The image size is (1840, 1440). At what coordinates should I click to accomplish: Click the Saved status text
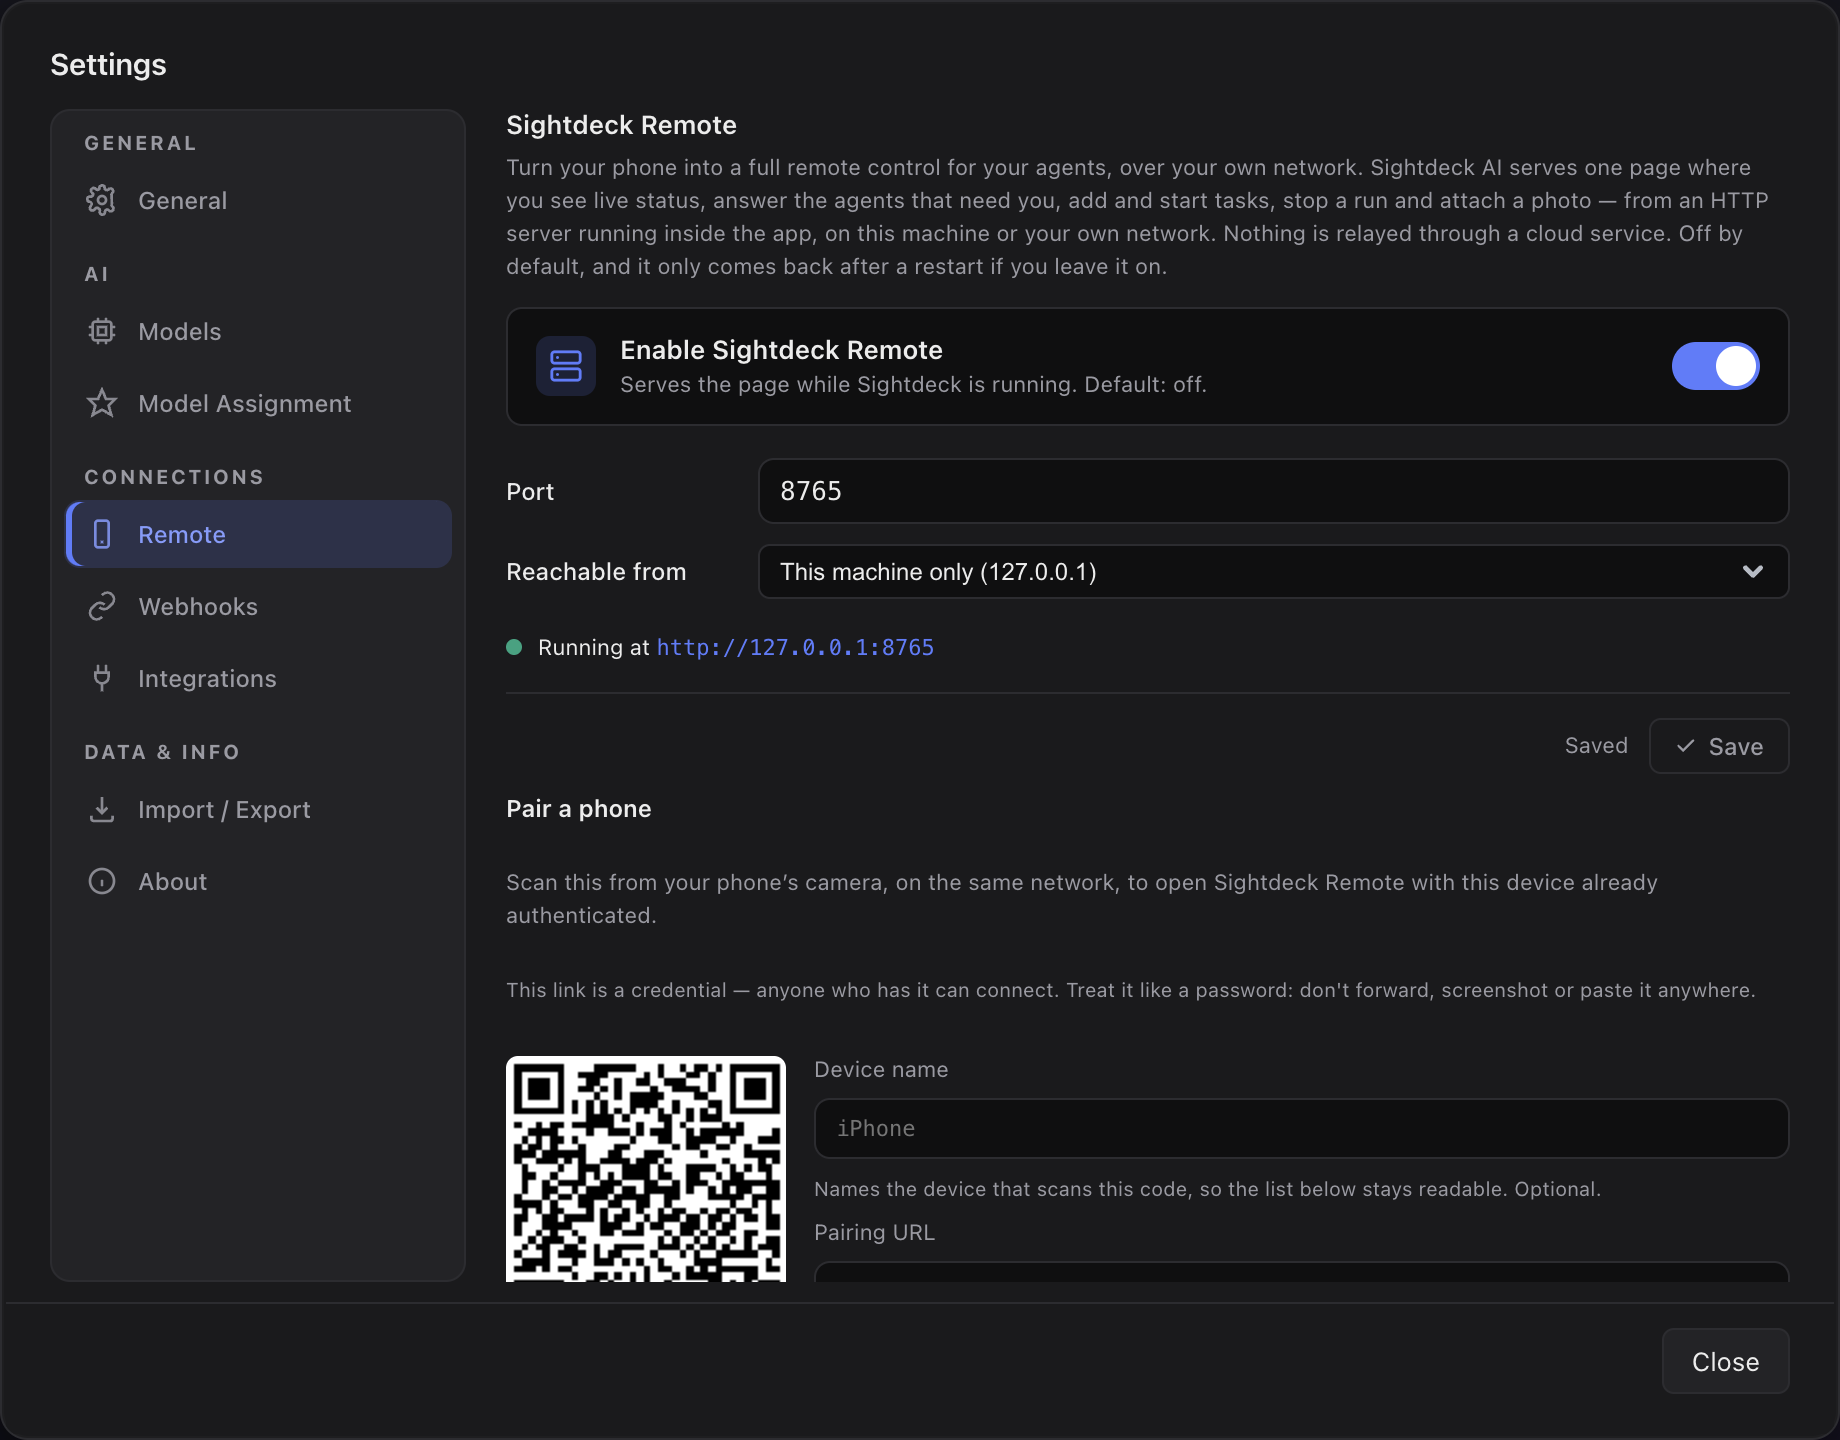[1596, 746]
